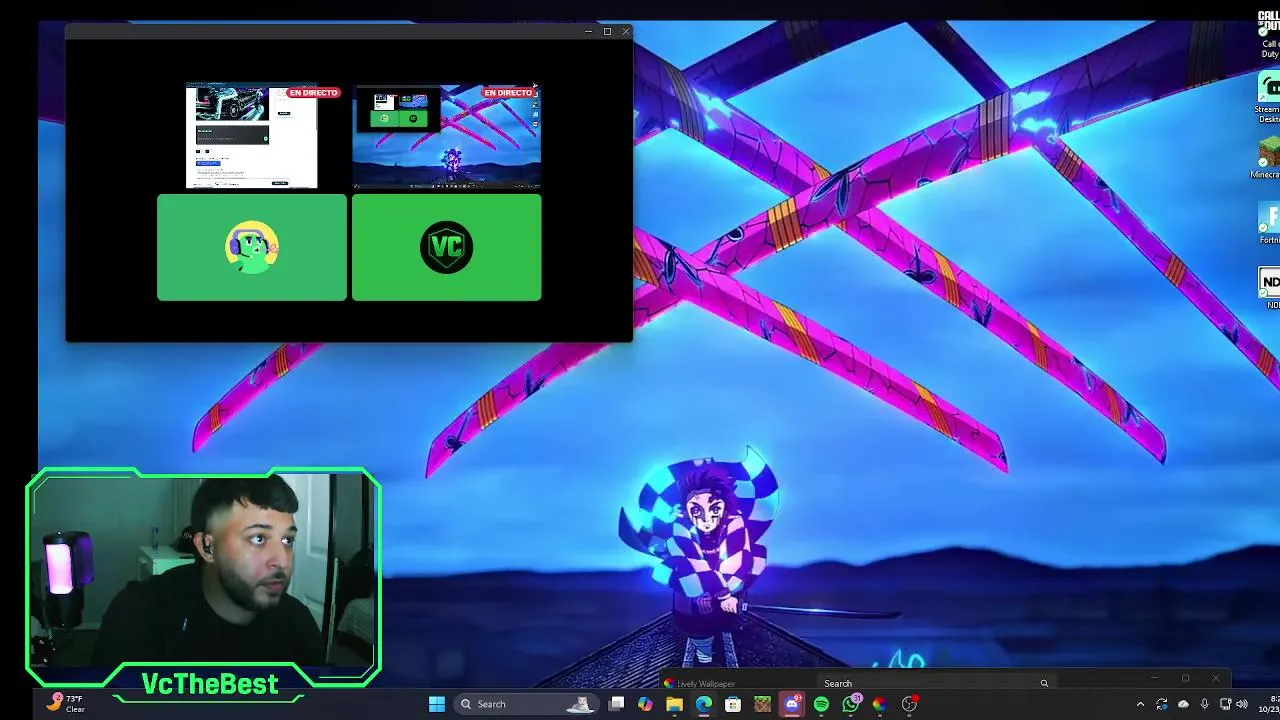Select the right live desktop stream thumbnail

click(446, 136)
